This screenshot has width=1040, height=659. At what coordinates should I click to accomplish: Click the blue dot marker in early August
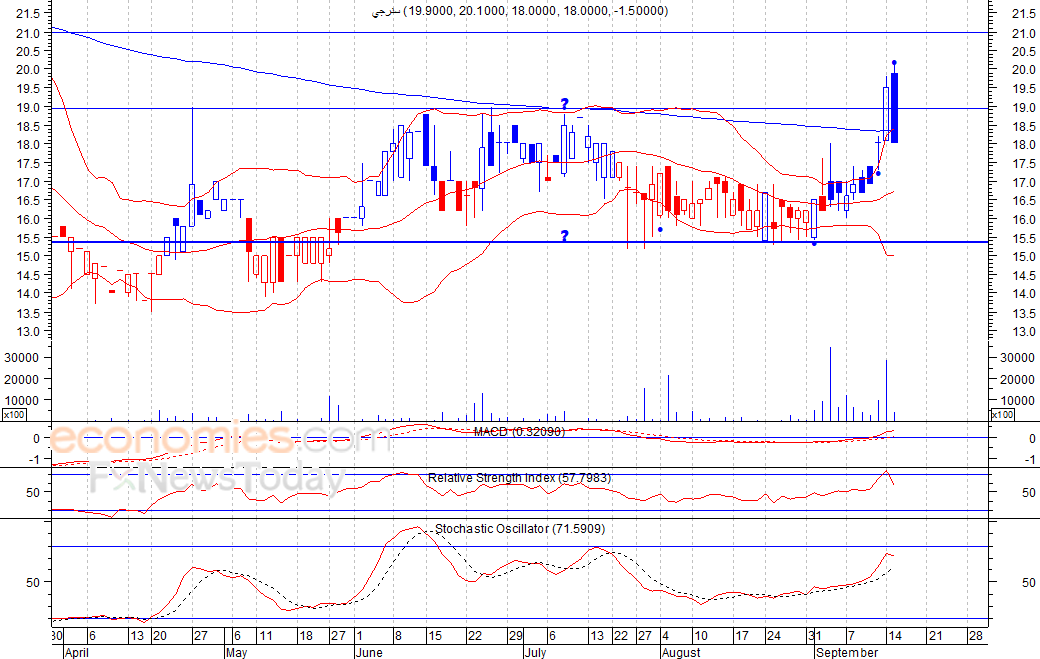click(661, 229)
